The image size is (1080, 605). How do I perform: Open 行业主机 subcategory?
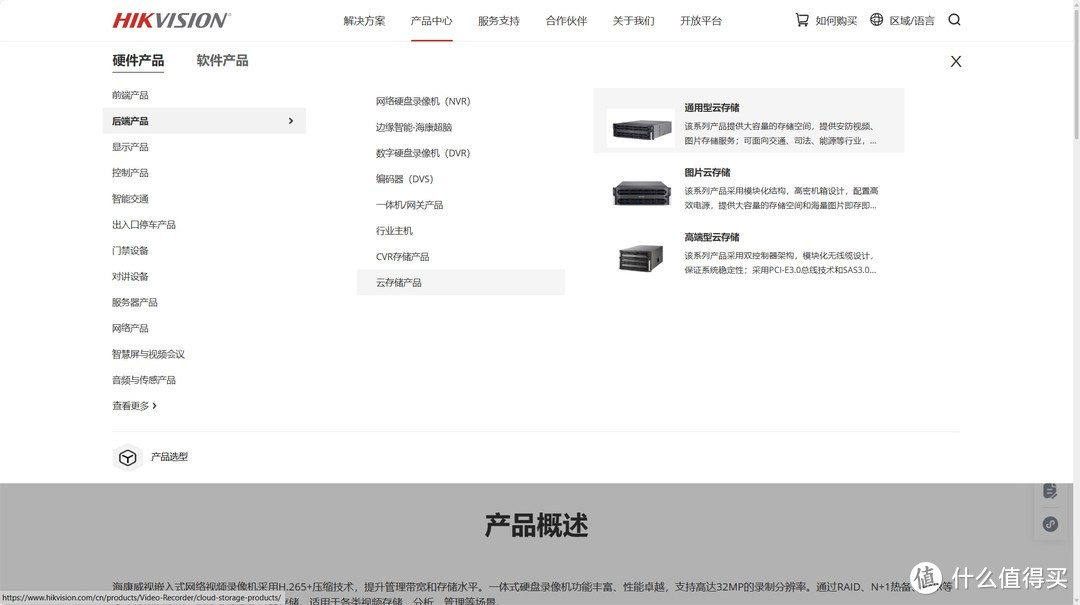tap(395, 231)
